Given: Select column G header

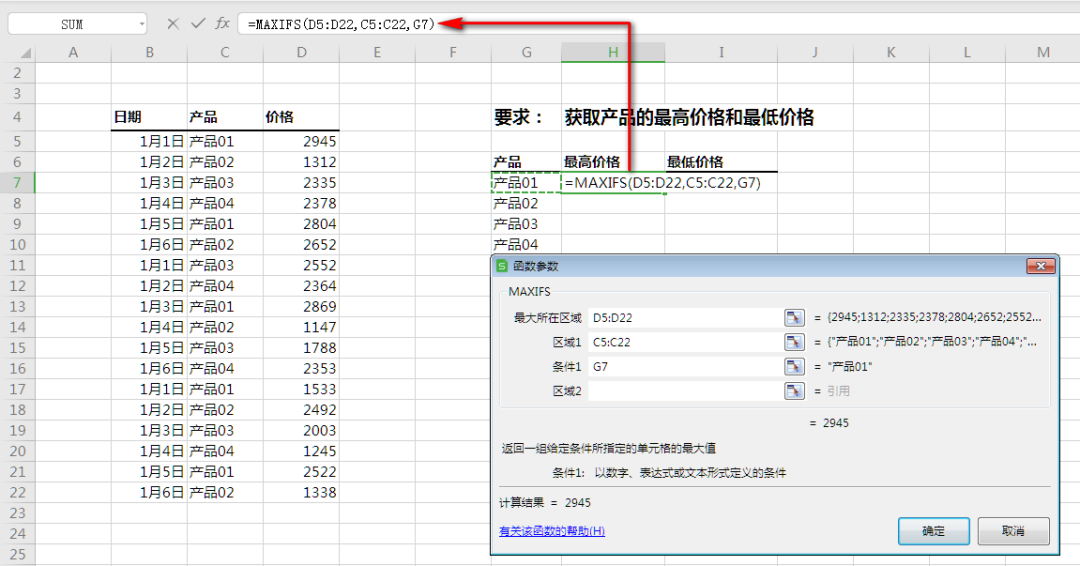Looking at the screenshot, I should (x=526, y=52).
